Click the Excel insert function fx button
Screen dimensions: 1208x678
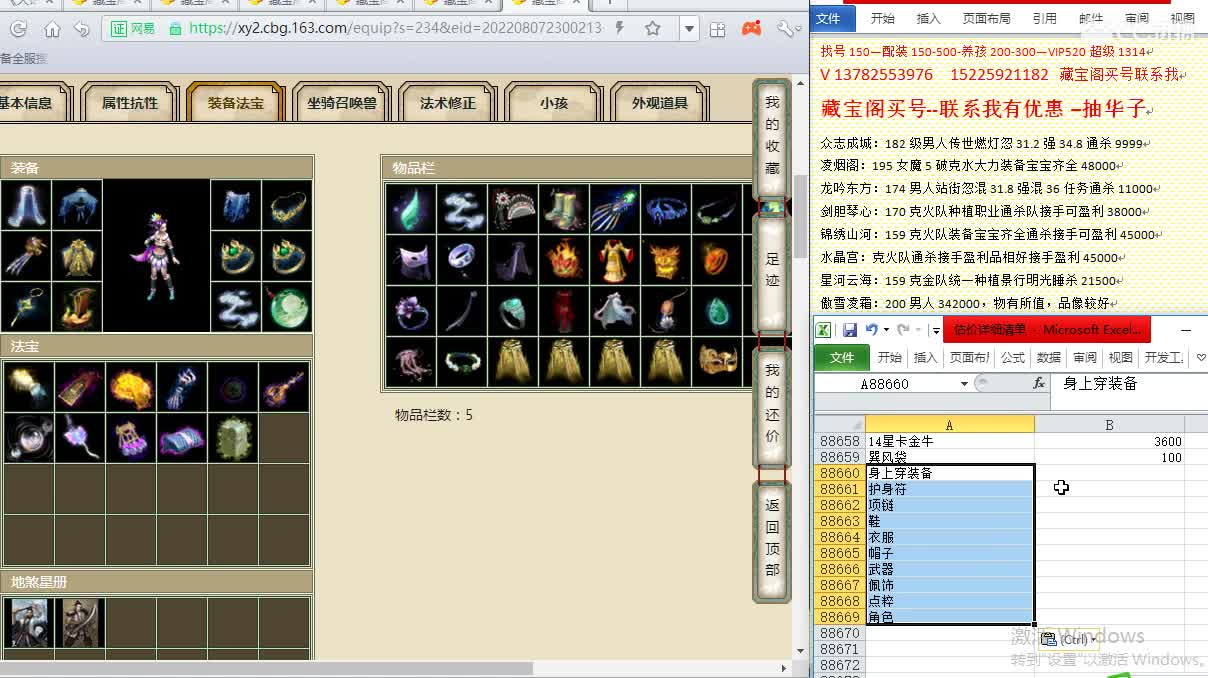tap(1038, 384)
